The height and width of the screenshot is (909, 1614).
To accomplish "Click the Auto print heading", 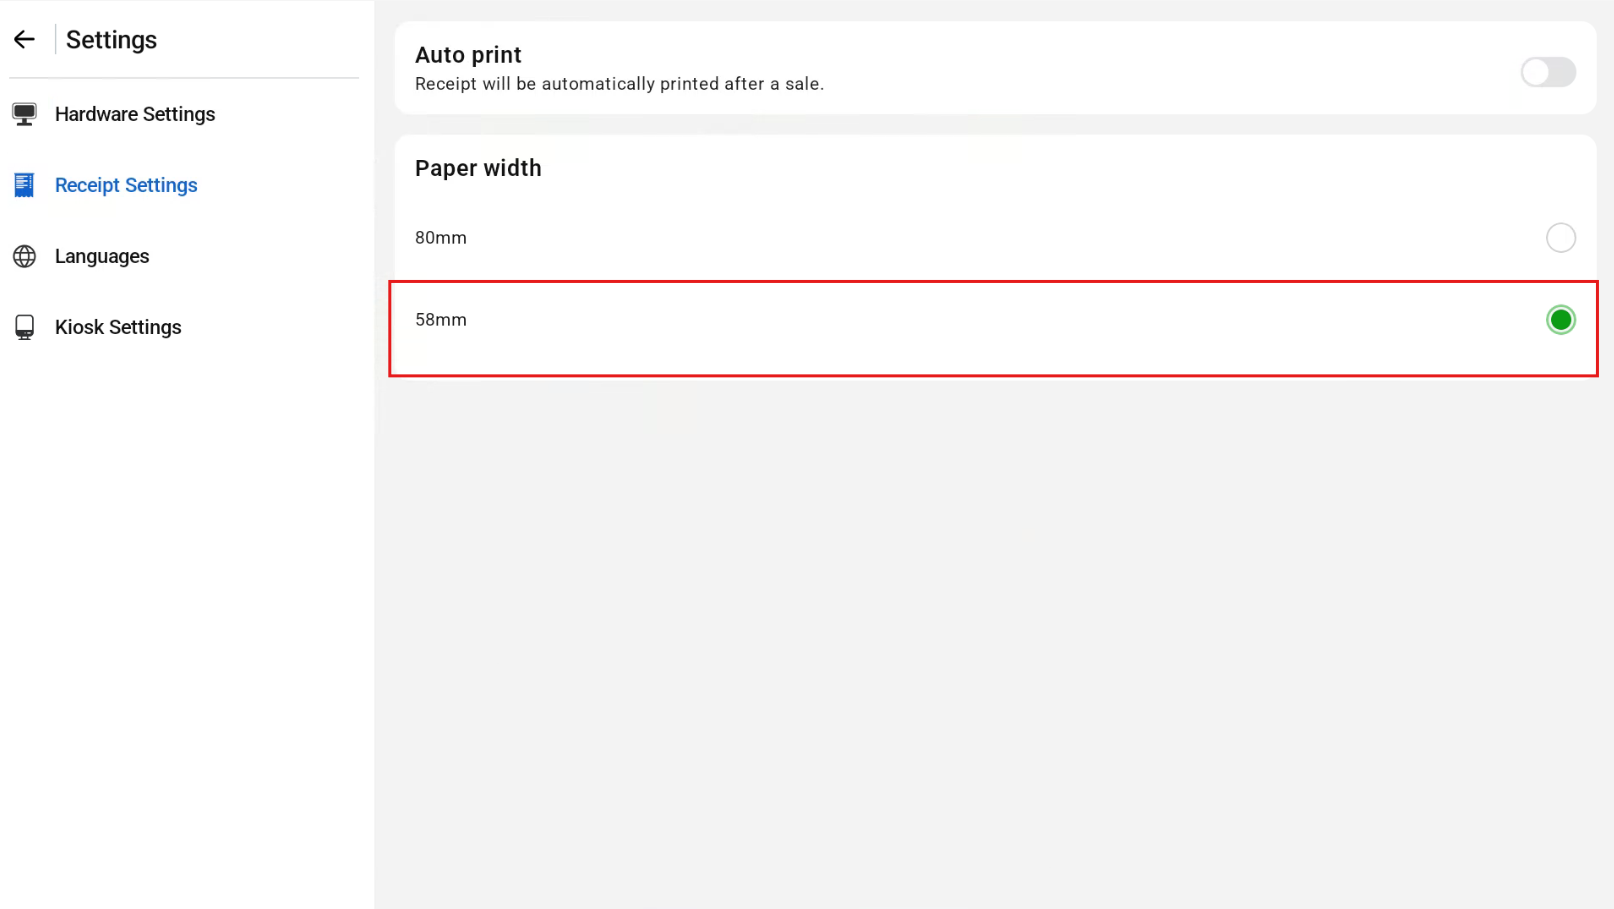I will click(468, 55).
